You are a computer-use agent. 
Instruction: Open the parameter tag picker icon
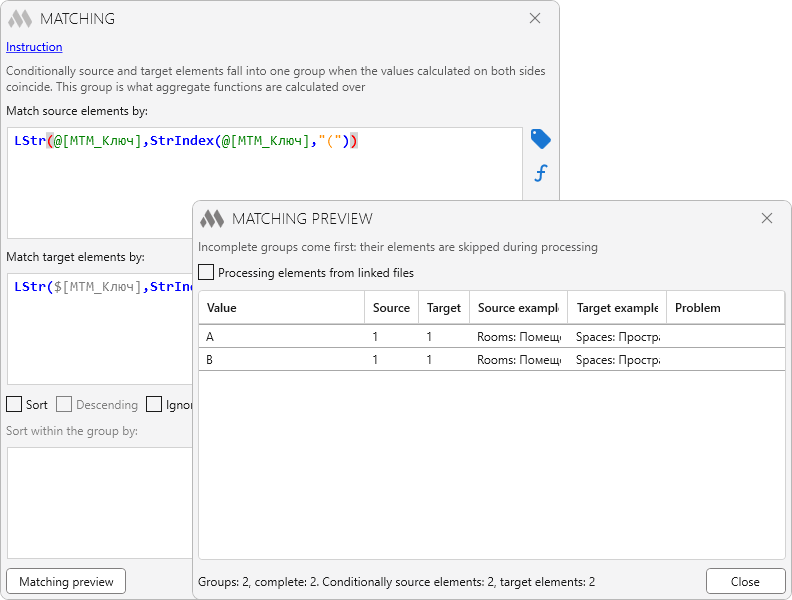point(540,139)
